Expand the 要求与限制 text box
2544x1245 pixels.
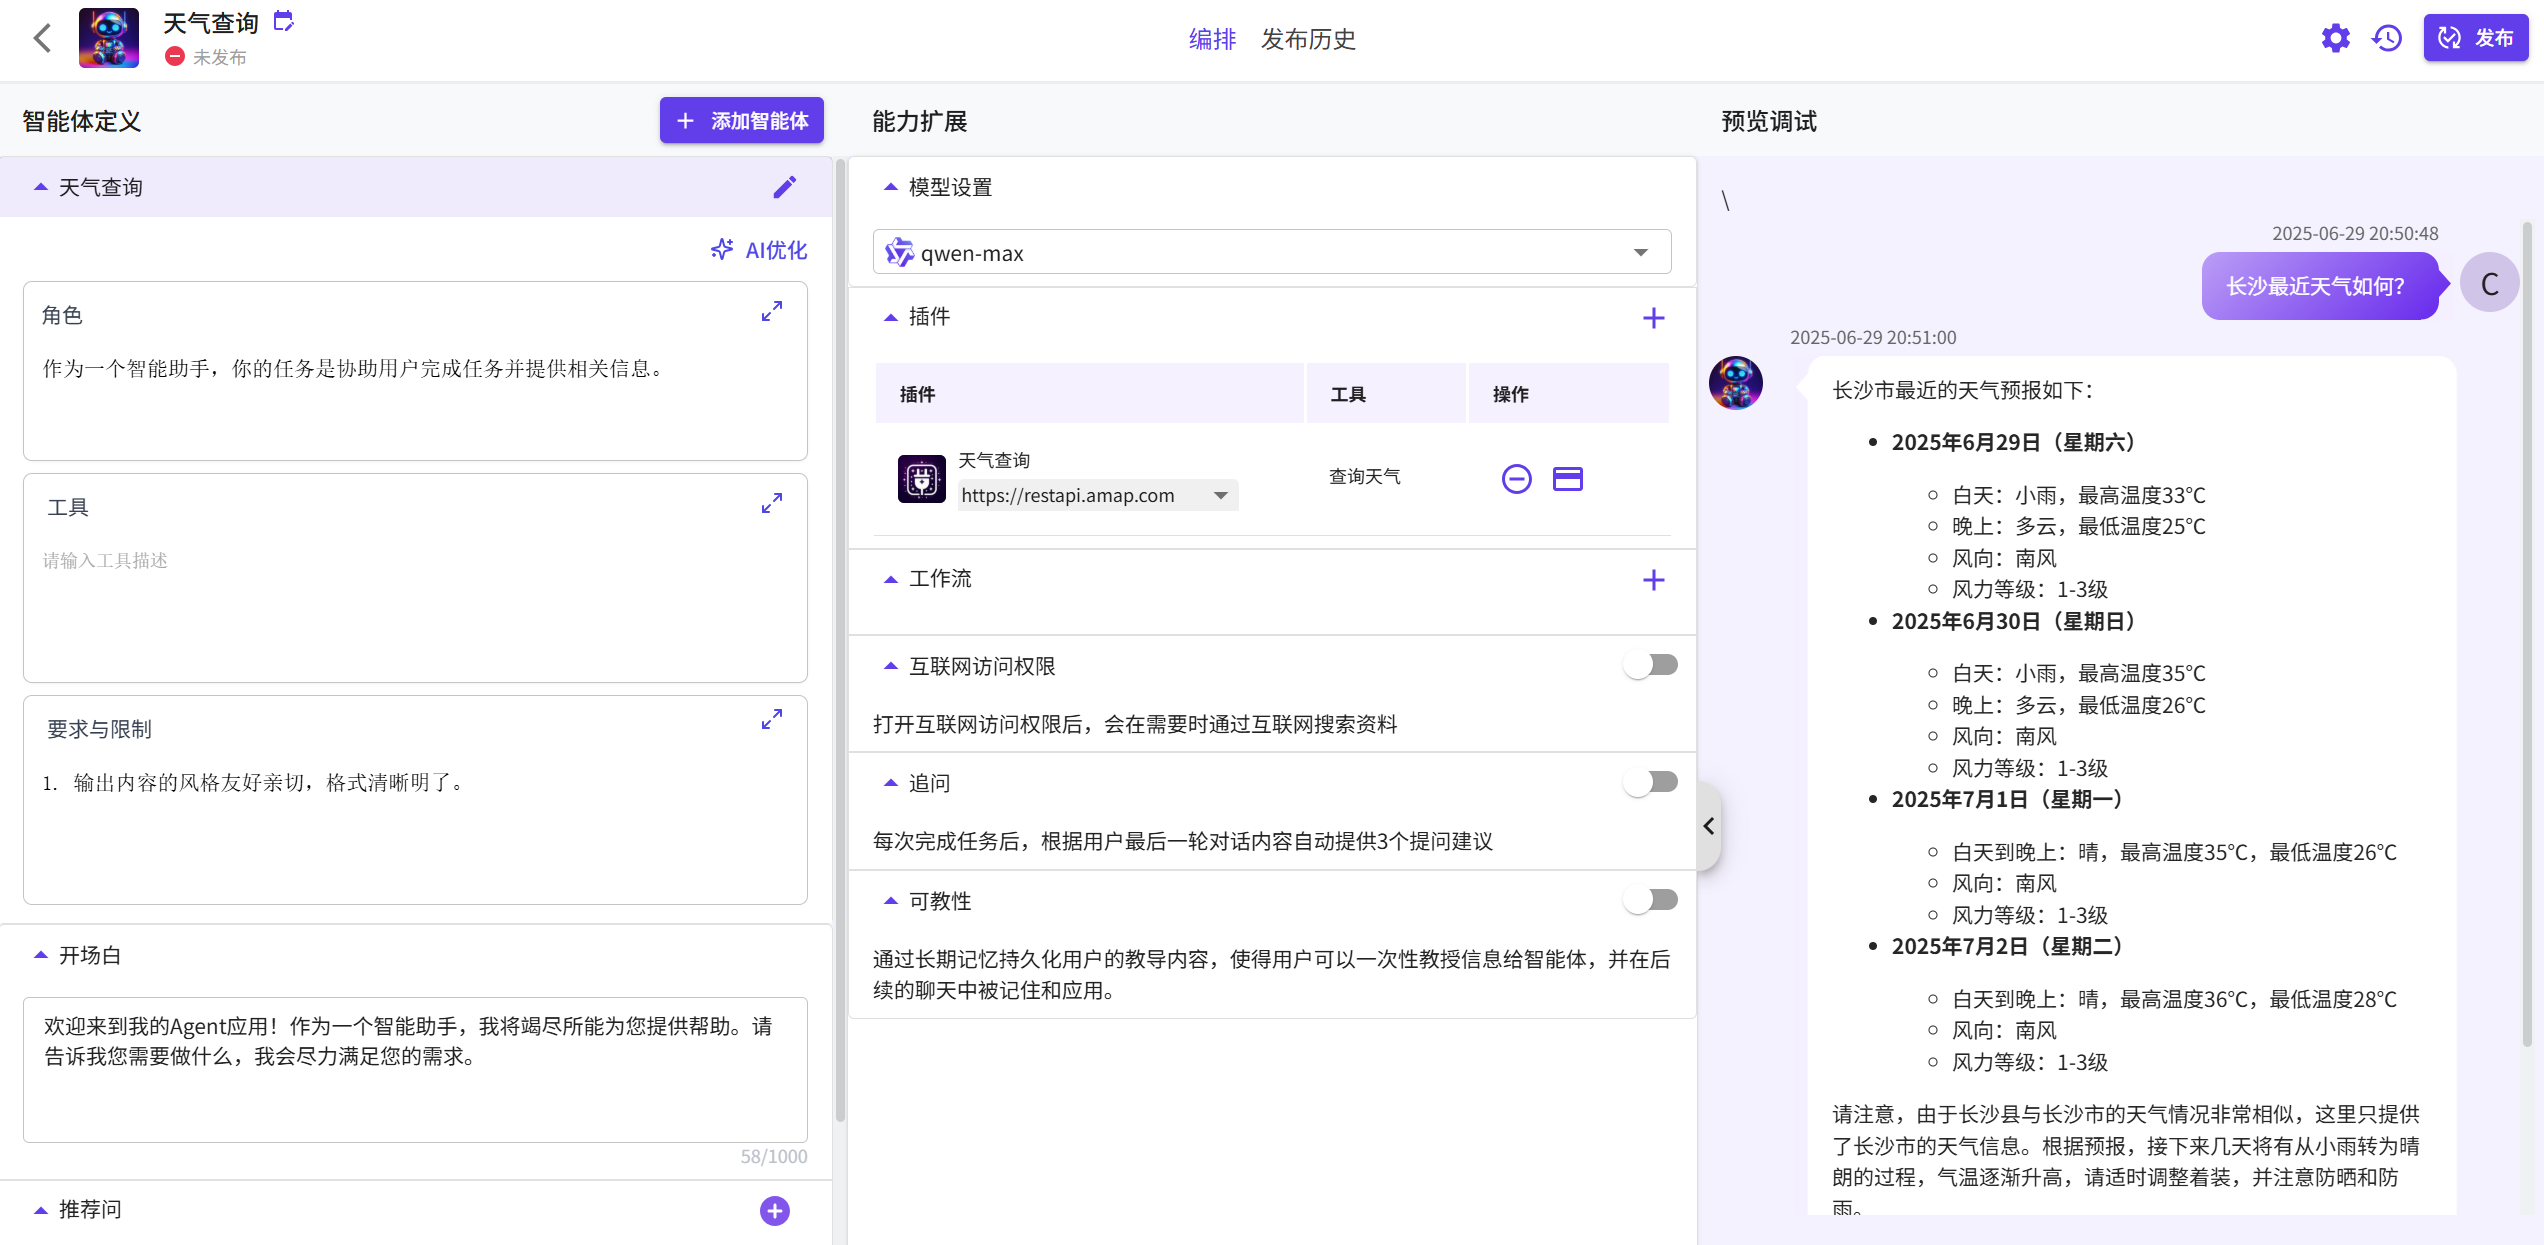tap(771, 720)
